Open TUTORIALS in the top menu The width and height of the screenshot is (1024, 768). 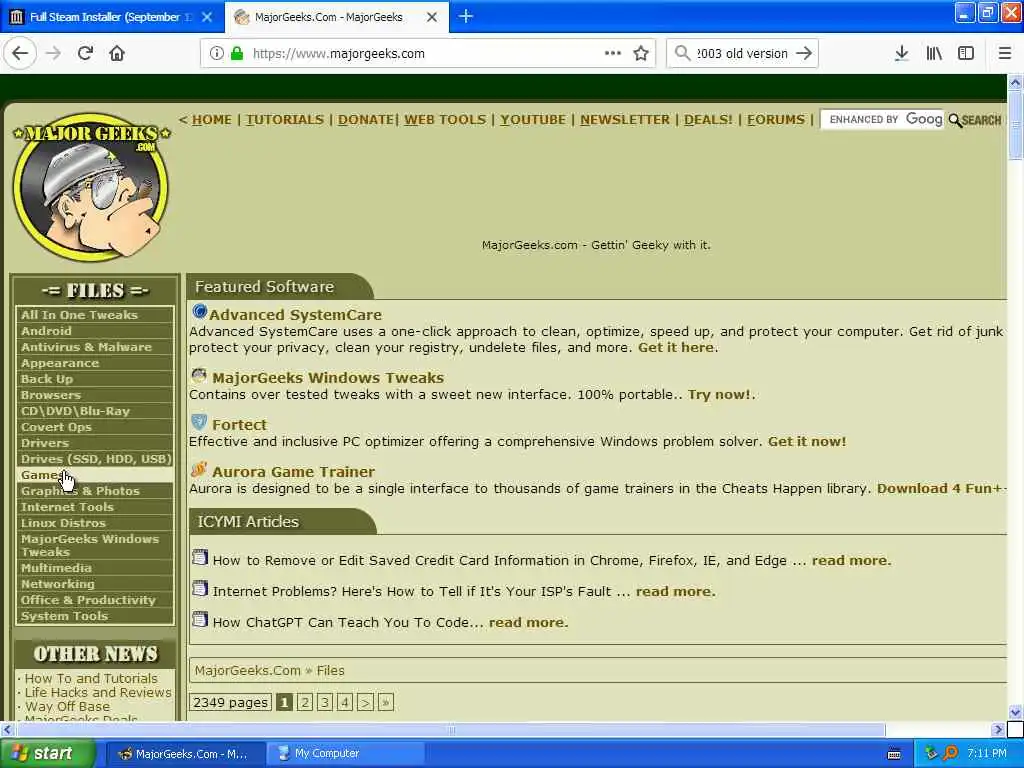[x=285, y=120]
